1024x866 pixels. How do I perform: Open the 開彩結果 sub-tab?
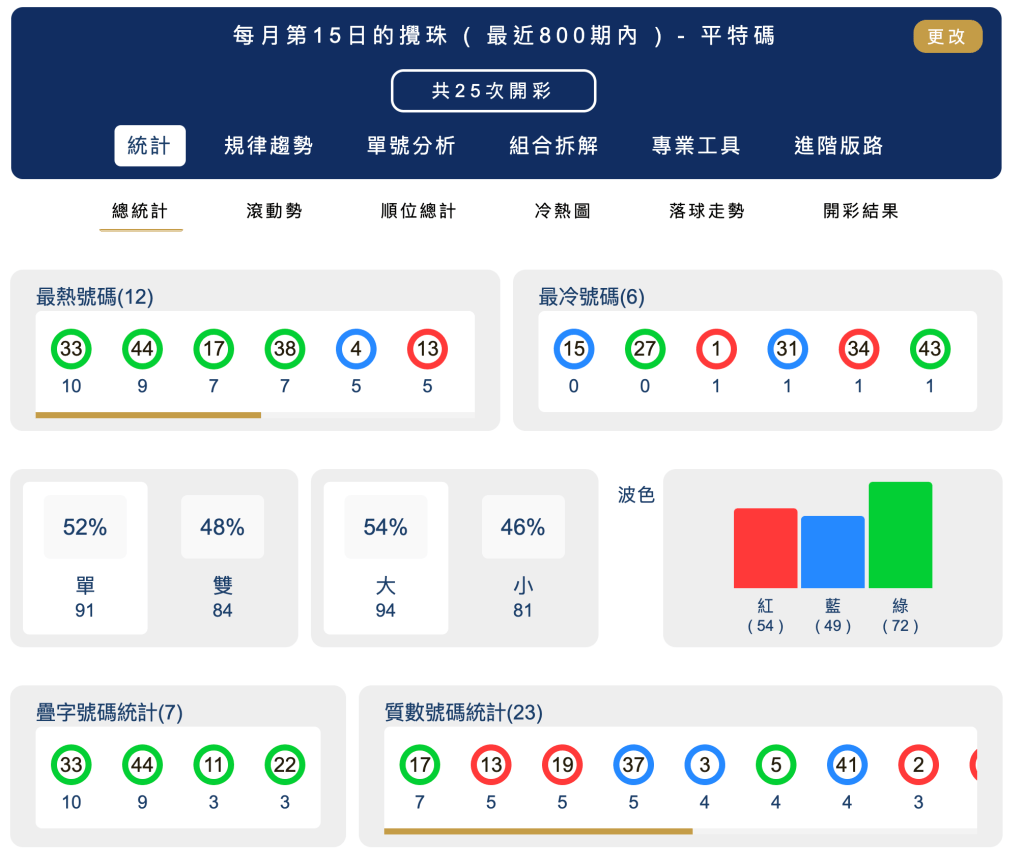tap(860, 211)
